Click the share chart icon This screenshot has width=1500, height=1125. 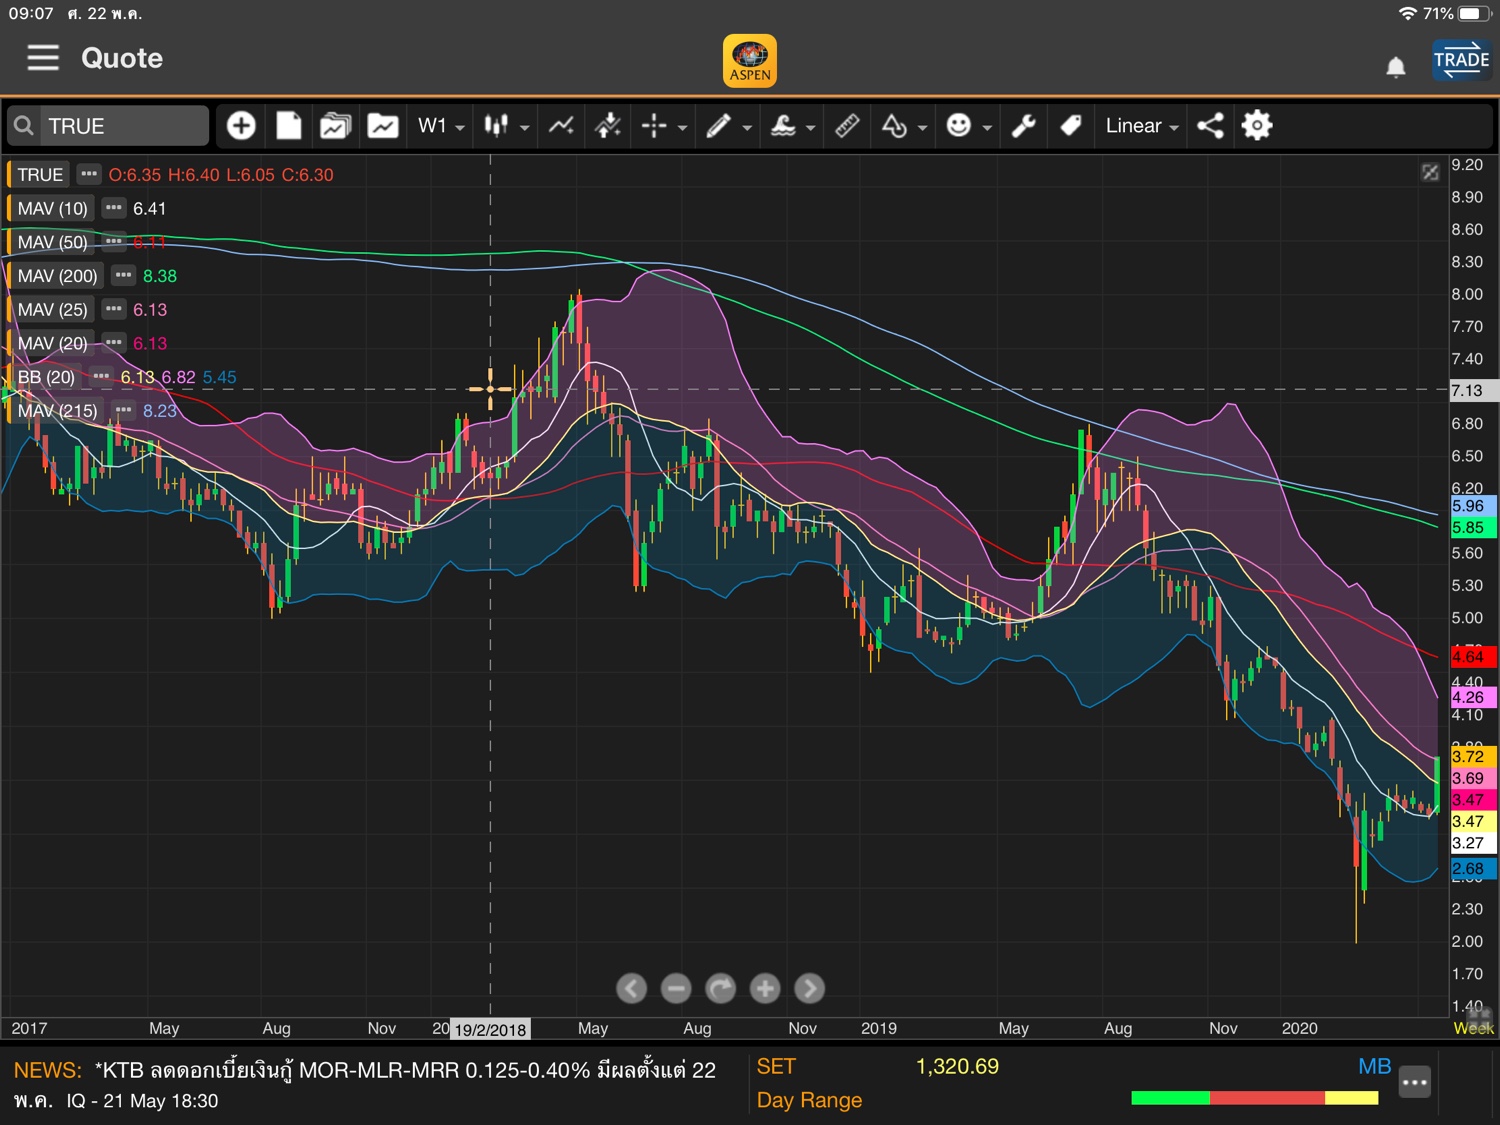[1210, 126]
